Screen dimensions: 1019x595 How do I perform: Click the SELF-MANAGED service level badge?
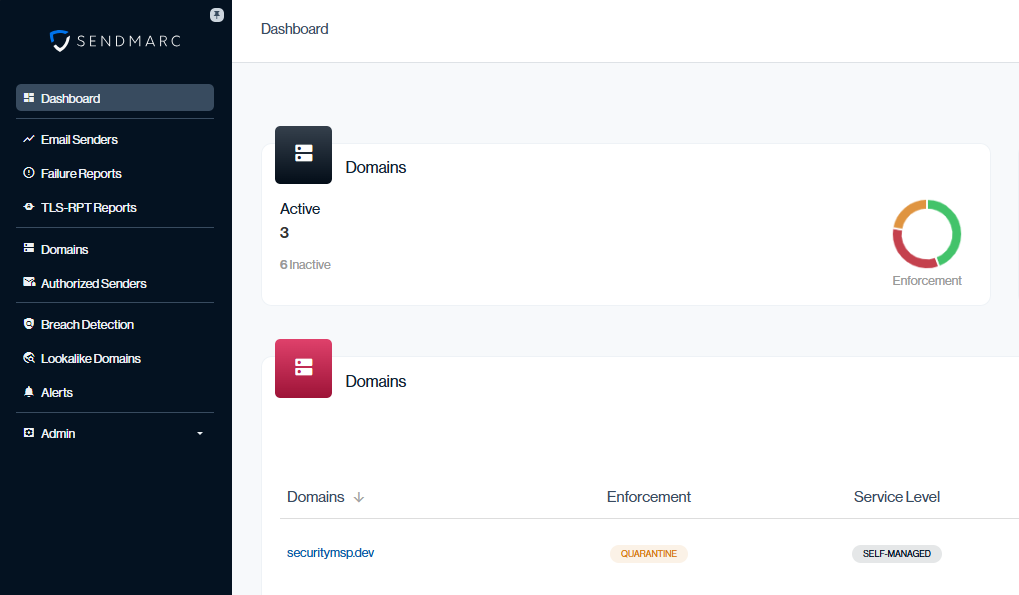[x=897, y=553]
